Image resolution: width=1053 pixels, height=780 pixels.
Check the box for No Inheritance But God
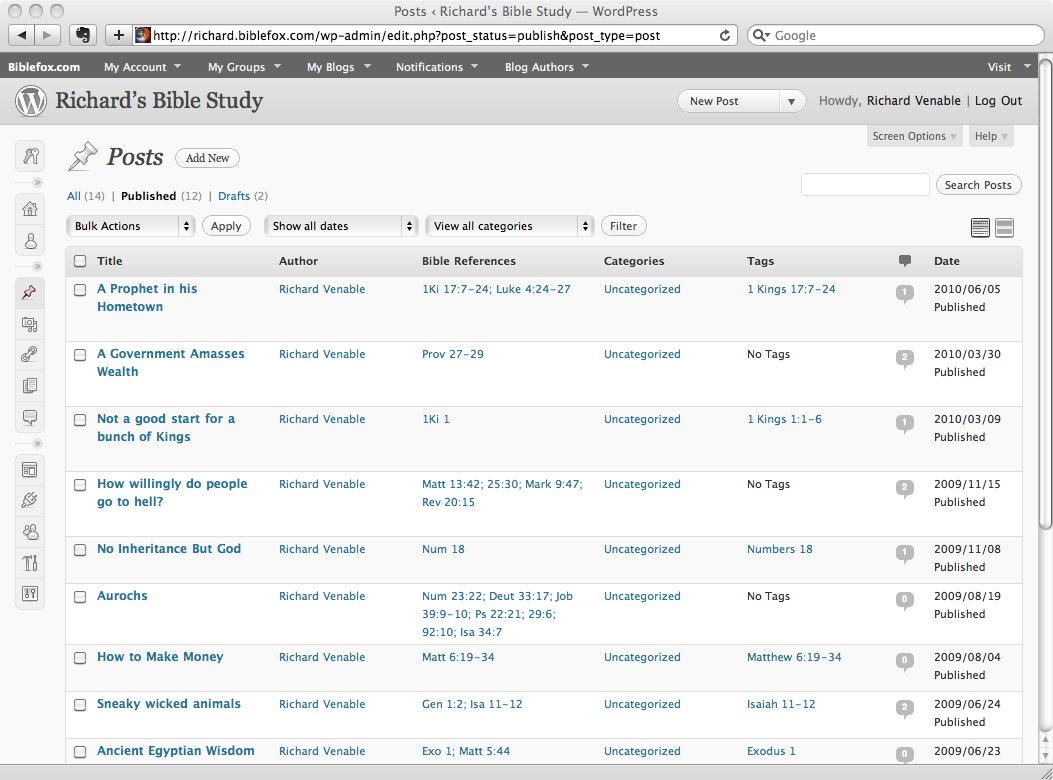pyautogui.click(x=80, y=550)
